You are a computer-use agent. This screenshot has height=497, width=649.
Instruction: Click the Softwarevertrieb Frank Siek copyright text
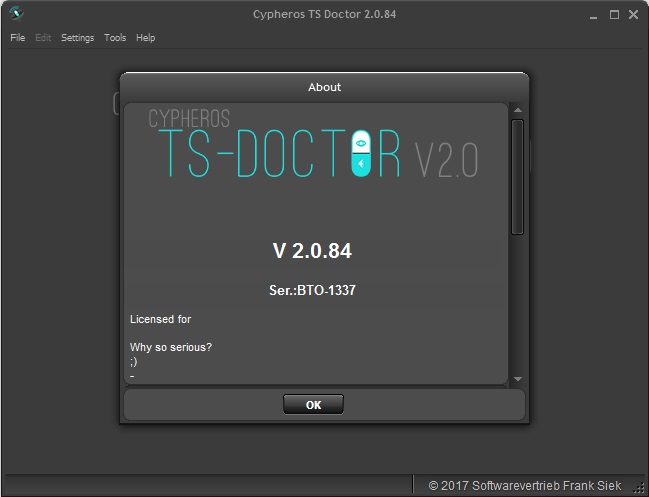click(524, 486)
